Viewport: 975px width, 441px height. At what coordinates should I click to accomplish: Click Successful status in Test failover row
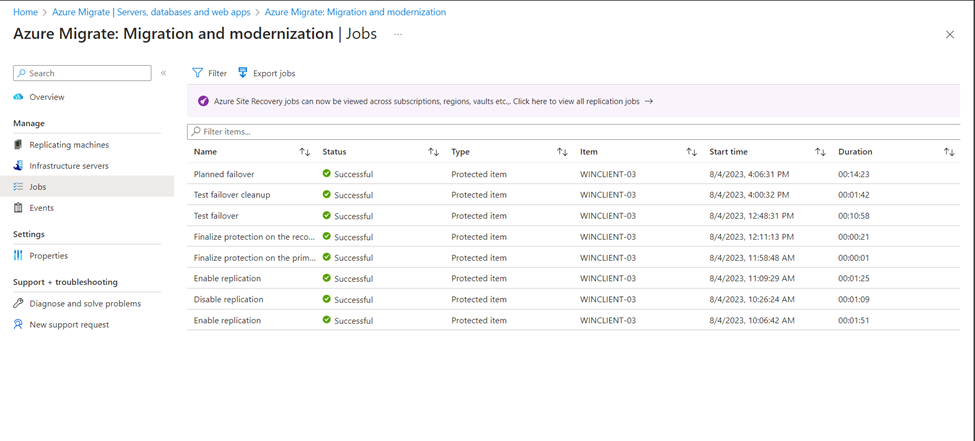pos(353,216)
